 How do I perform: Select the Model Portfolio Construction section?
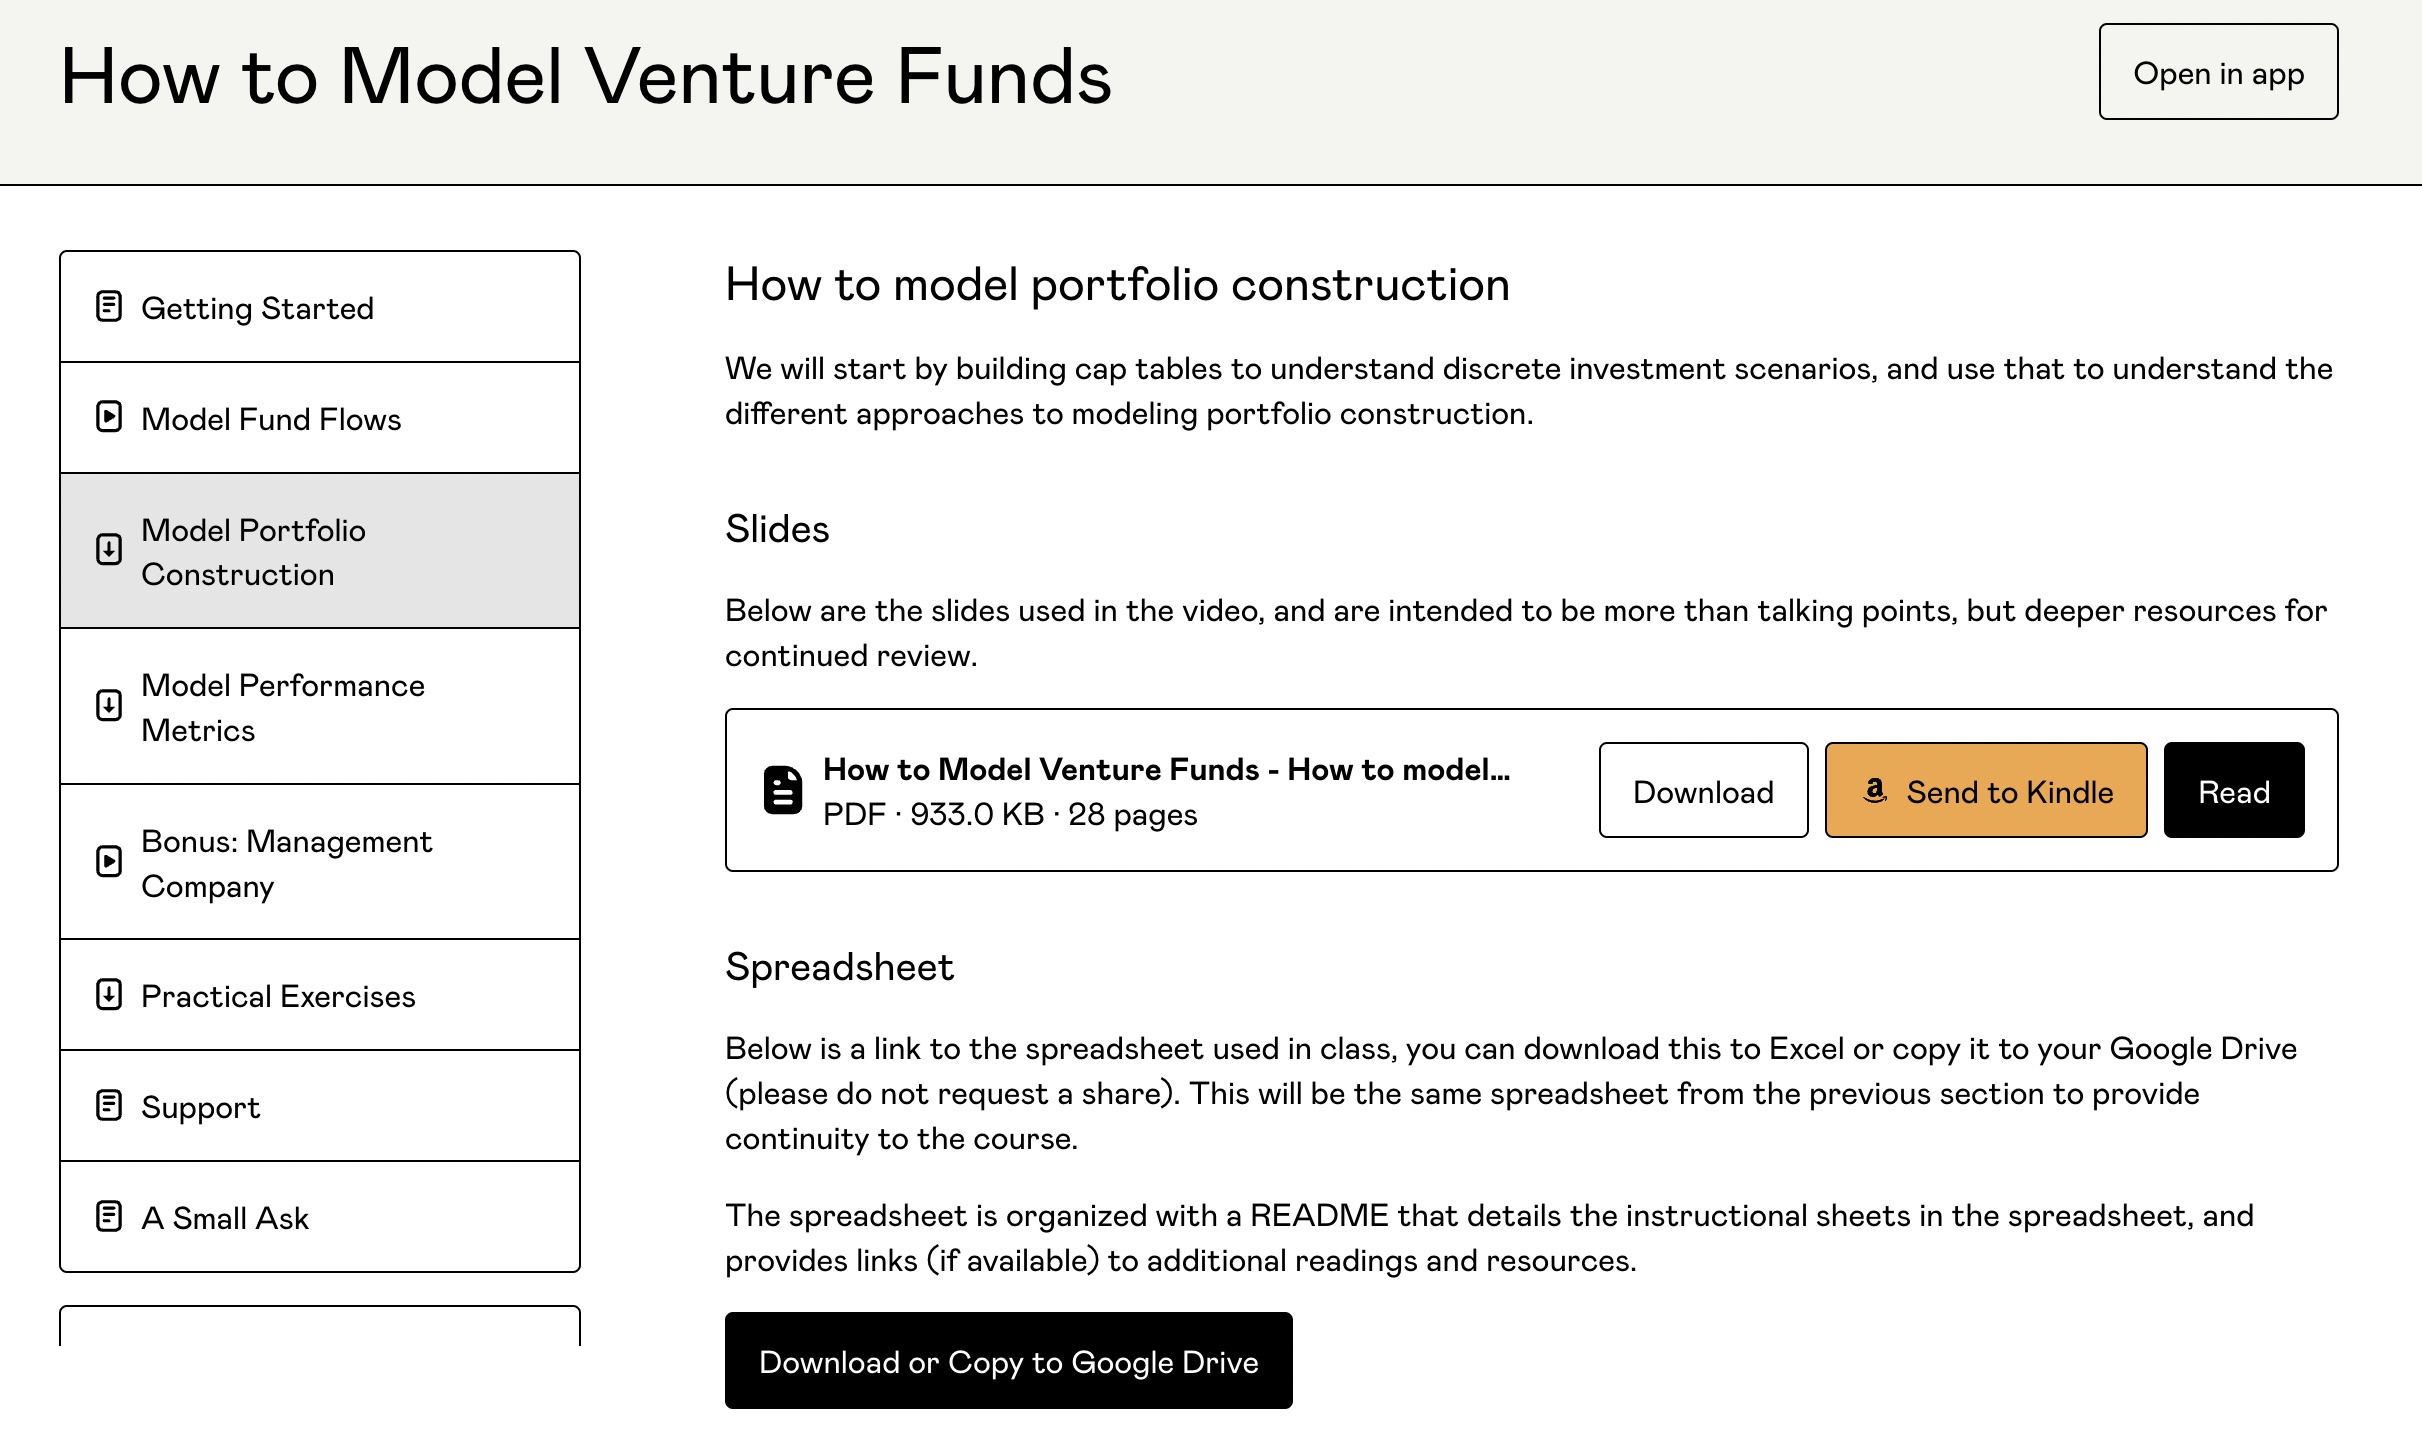319,550
